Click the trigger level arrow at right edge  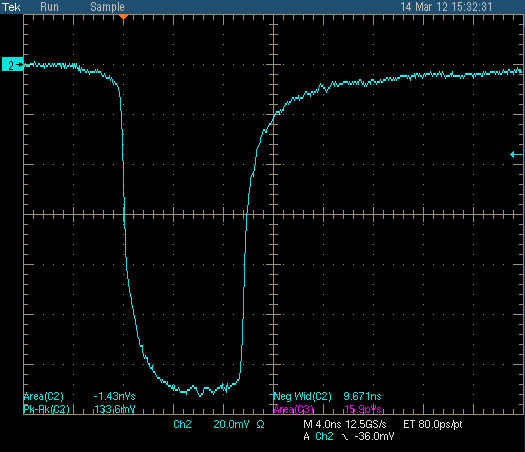click(x=516, y=154)
